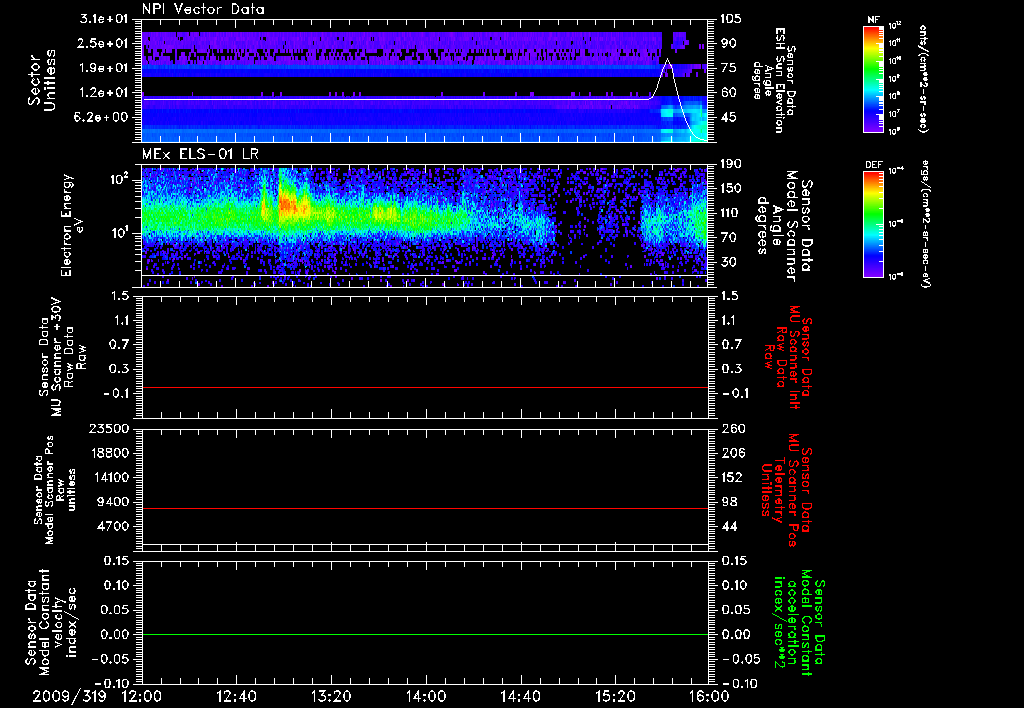Click the 110 scanner angle tick value
1024x708 pixels.
tap(730, 213)
